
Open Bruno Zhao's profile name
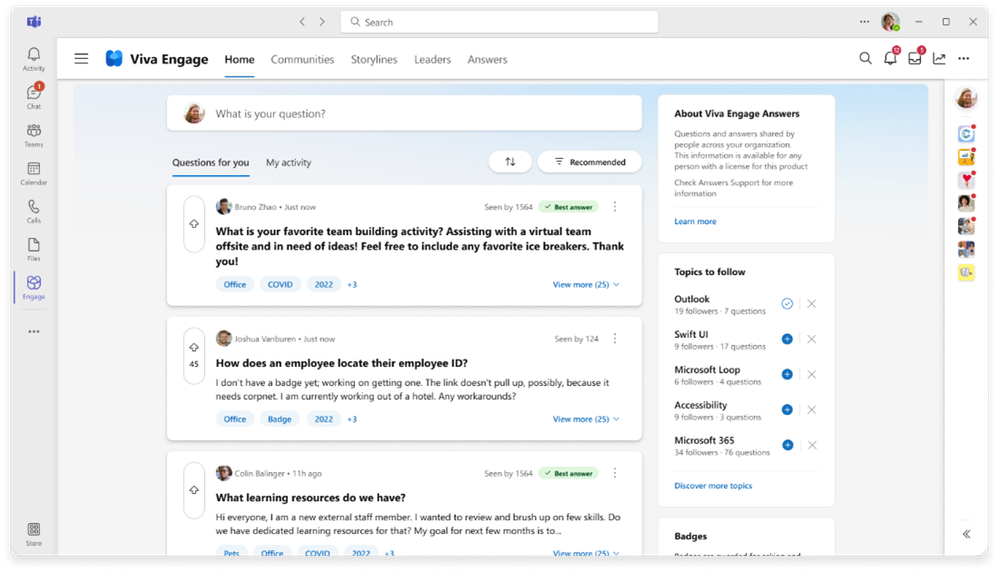(x=255, y=207)
